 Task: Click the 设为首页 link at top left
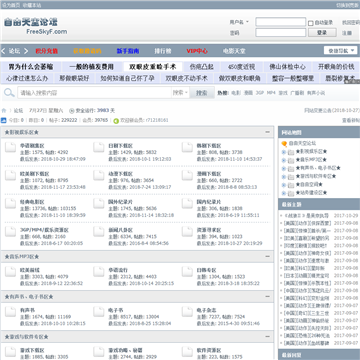pyautogui.click(x=11, y=5)
